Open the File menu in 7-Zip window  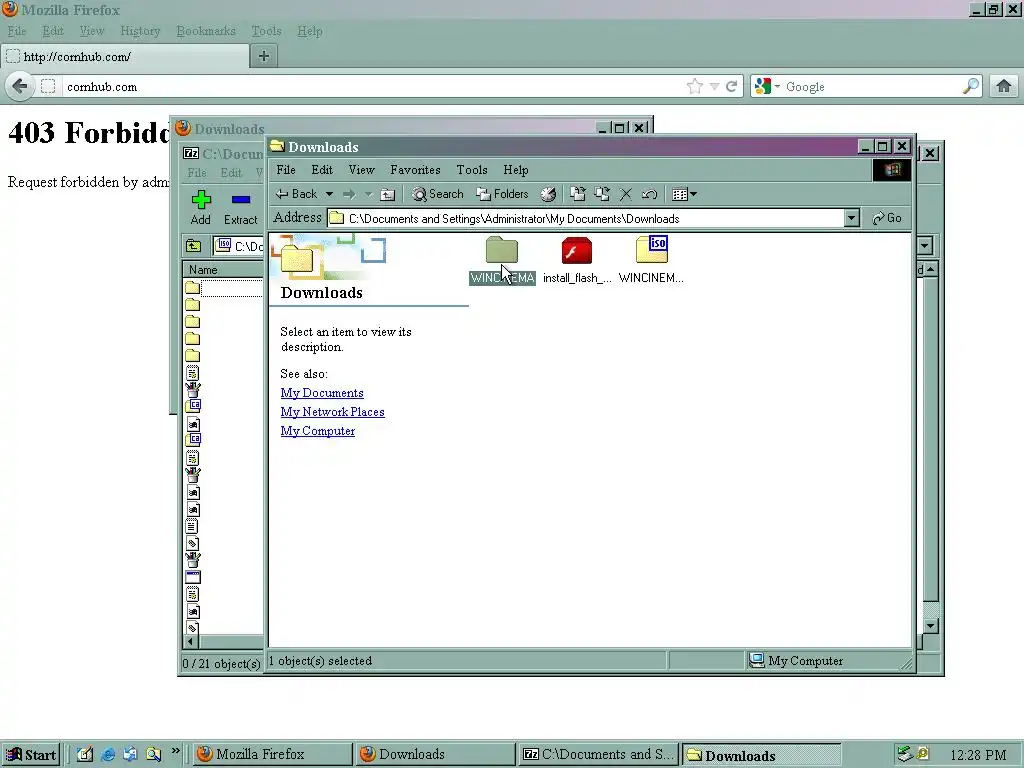click(197, 173)
